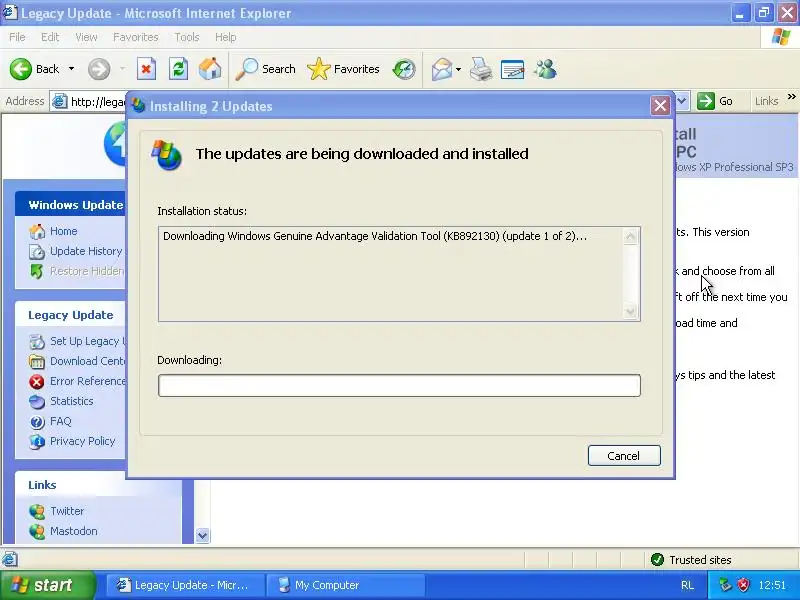The image size is (800, 600).
Task: Click the FAQ question mark icon
Action: 37,421
